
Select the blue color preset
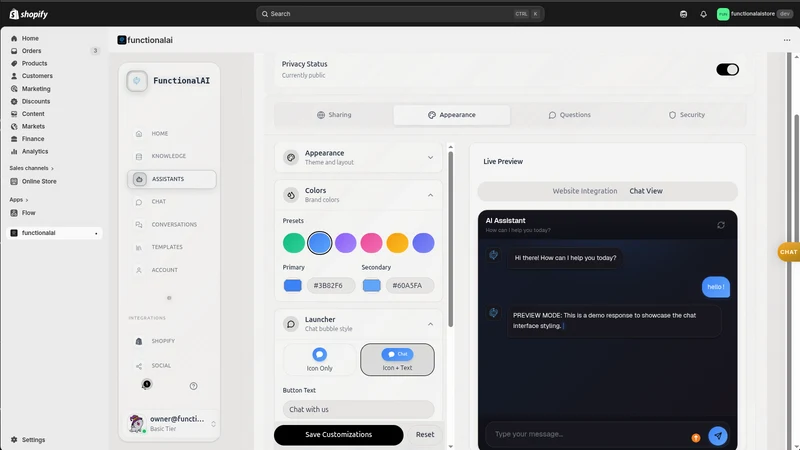click(x=320, y=243)
